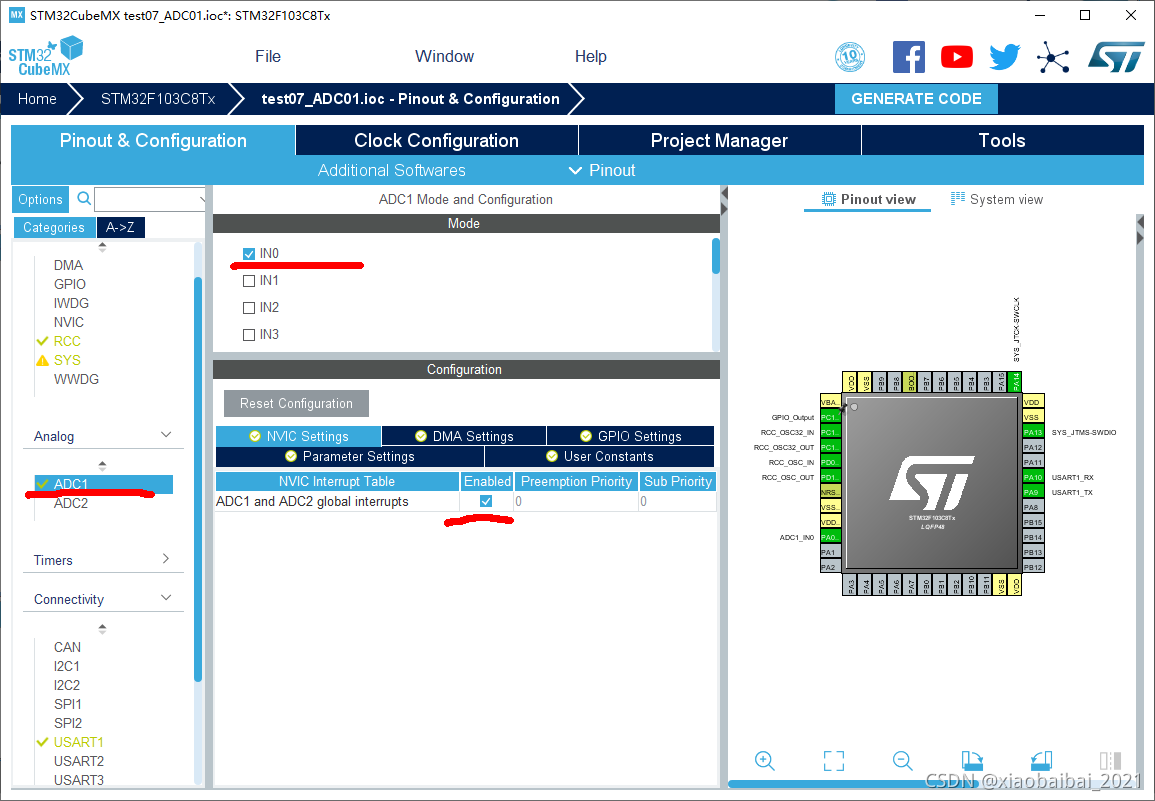
Task: Switch to System view
Action: coord(997,199)
